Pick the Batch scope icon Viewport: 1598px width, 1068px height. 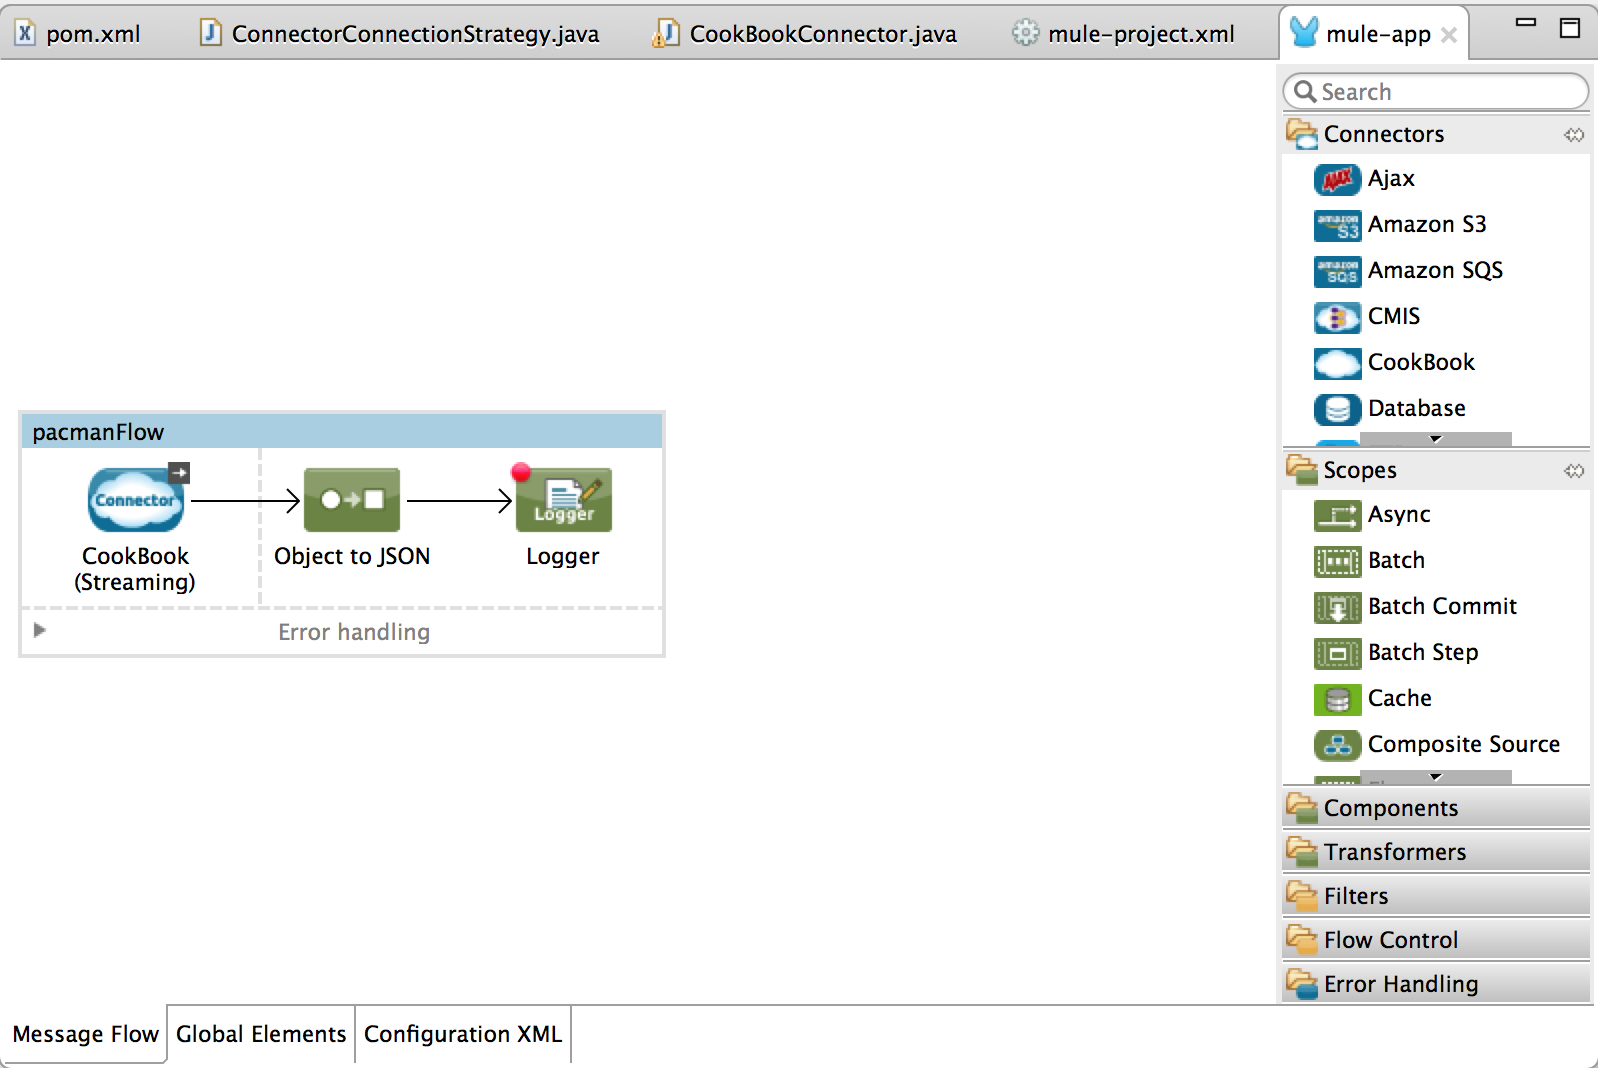tap(1337, 561)
